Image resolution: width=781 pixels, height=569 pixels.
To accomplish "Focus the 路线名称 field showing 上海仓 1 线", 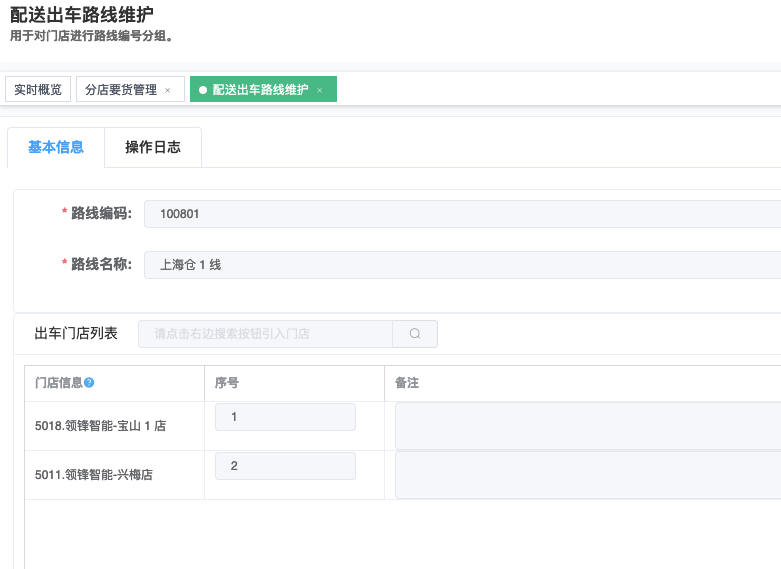I will point(462,265).
